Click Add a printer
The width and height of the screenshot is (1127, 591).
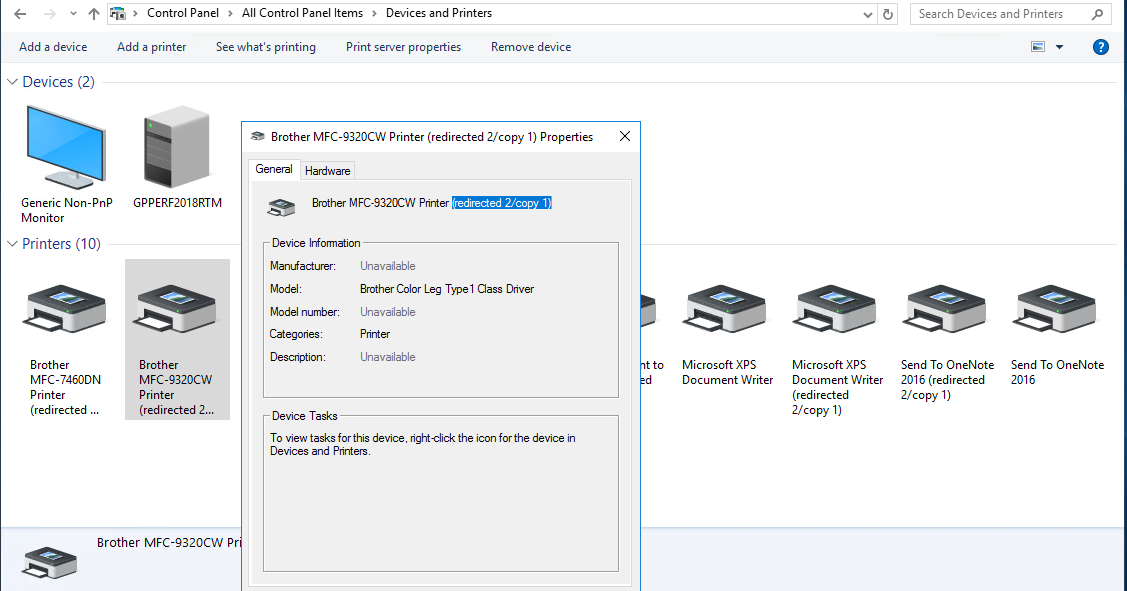(x=152, y=47)
